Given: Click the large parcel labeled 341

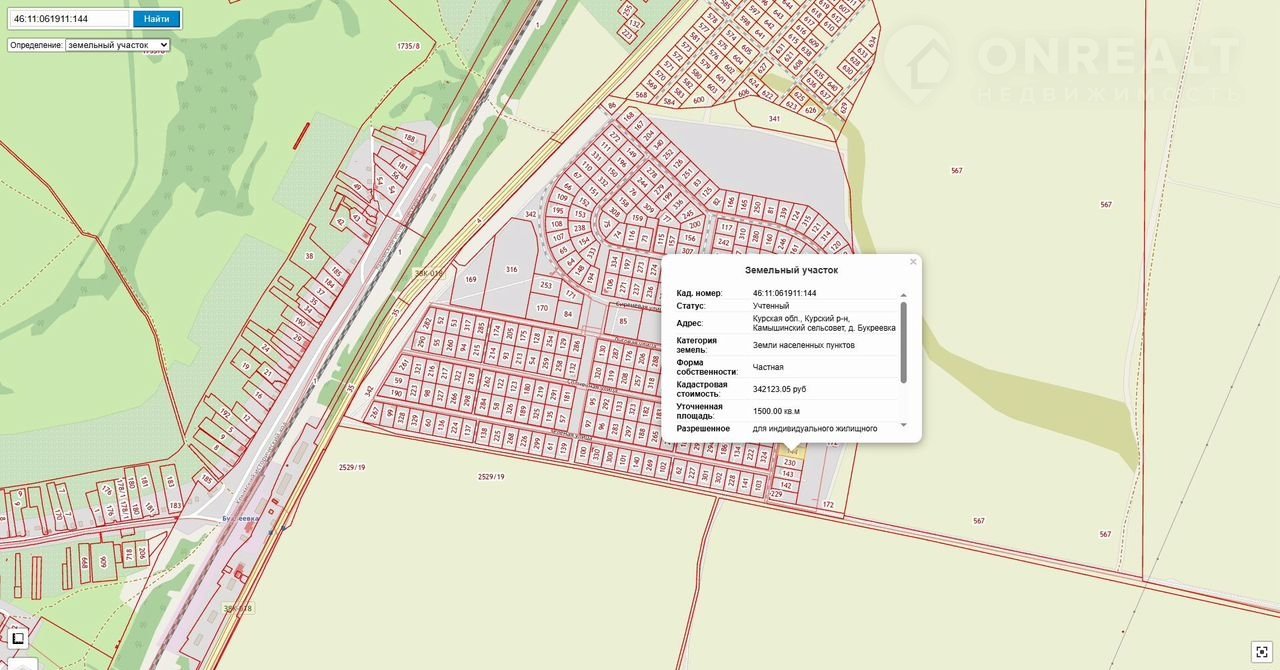Looking at the screenshot, I should [774, 119].
